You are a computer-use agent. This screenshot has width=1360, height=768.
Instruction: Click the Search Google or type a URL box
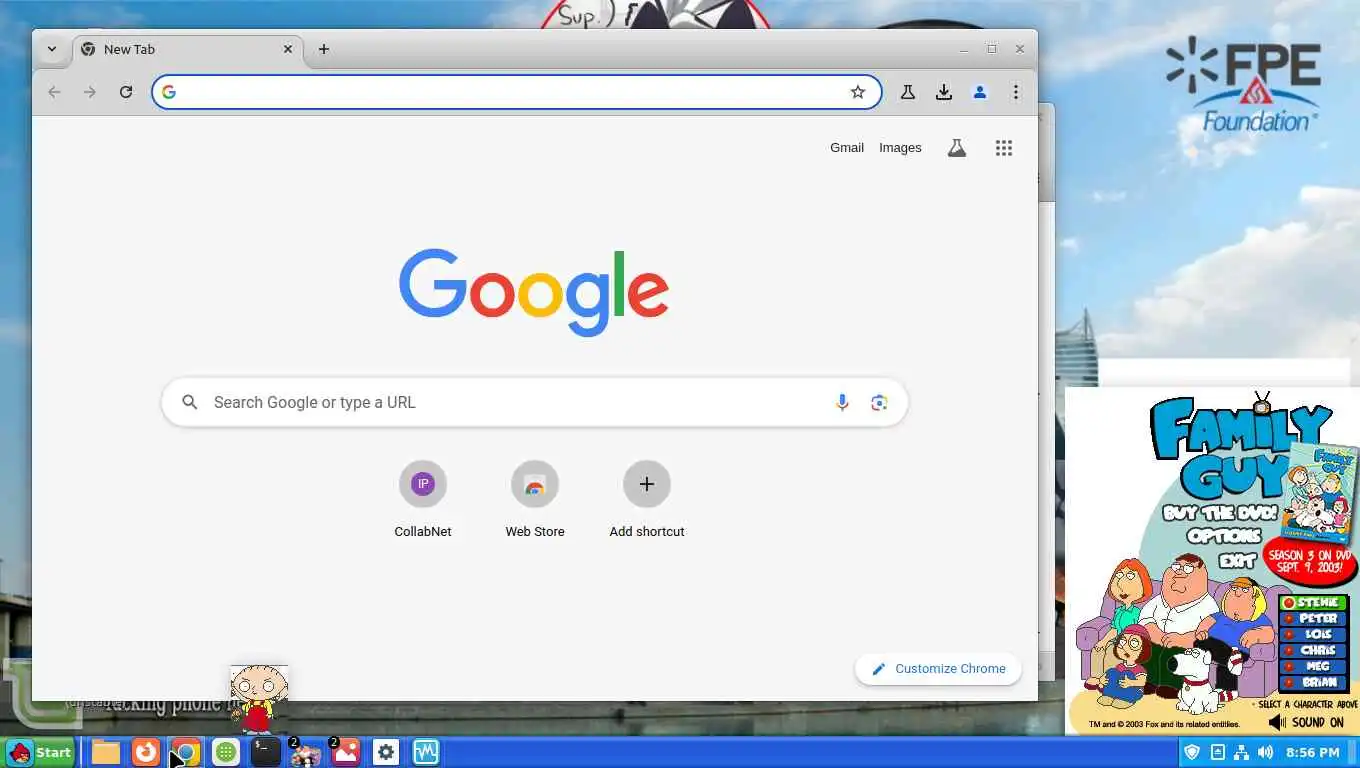[534, 402]
